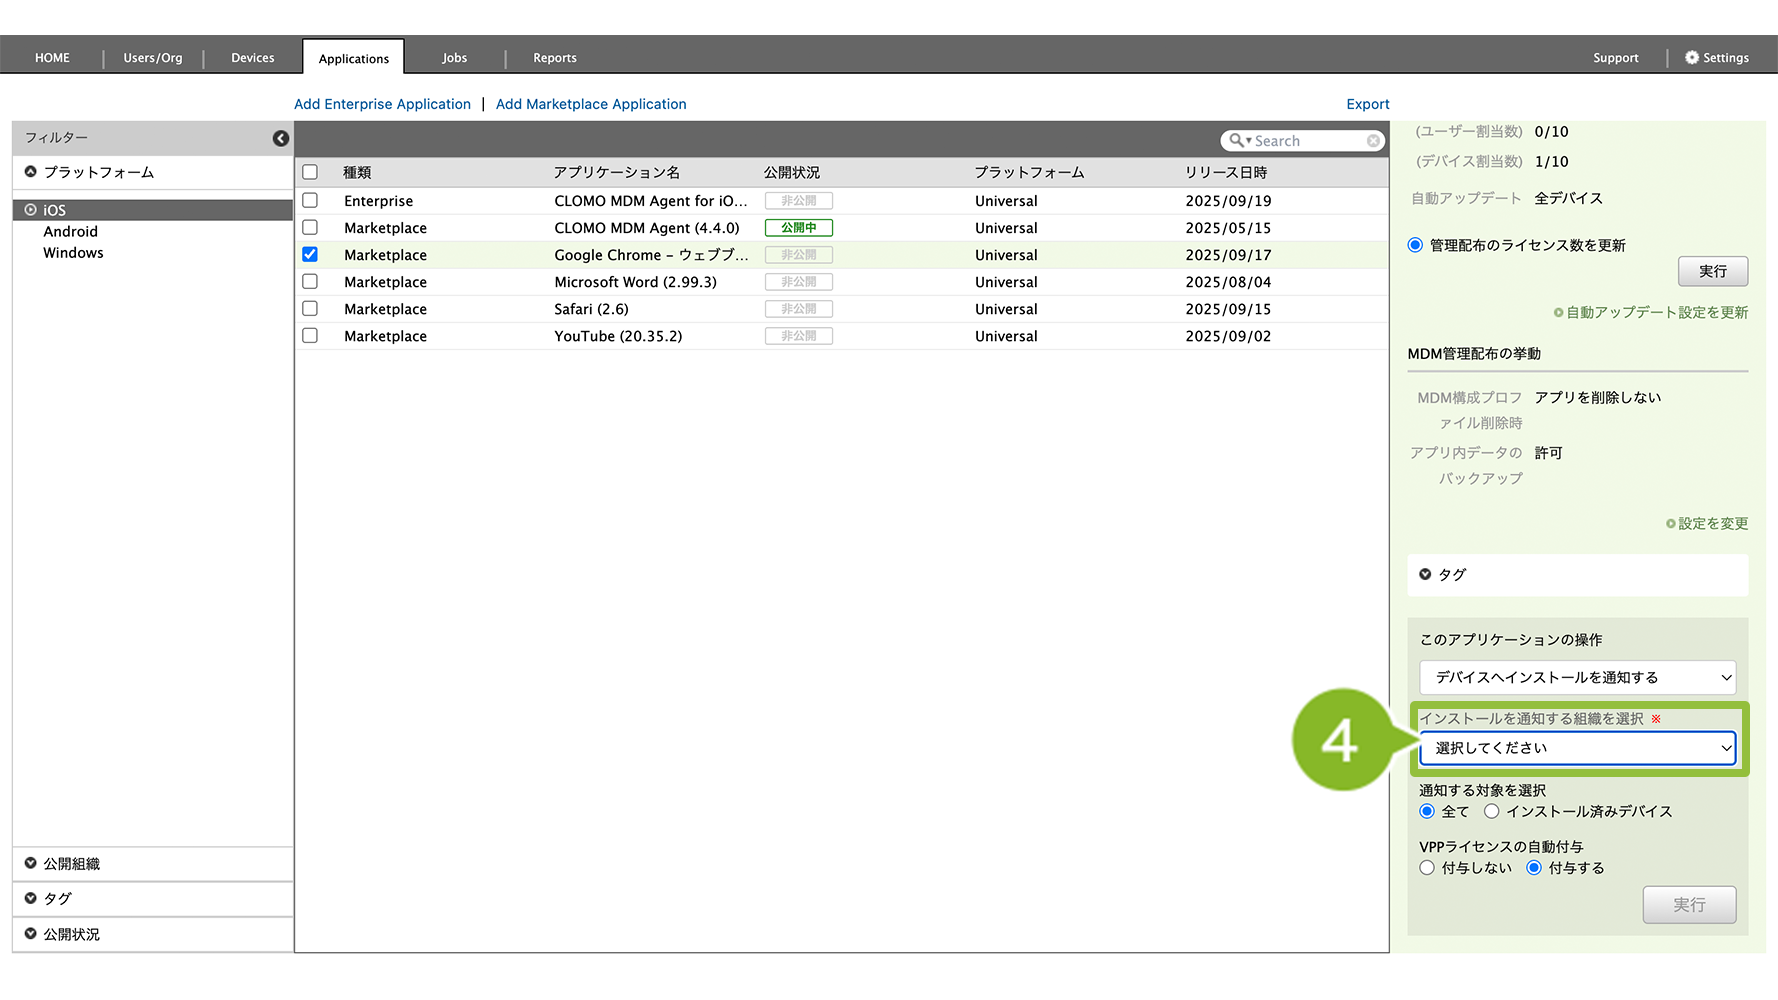The width and height of the screenshot is (1778, 1000).
Task: Uncheck the Google Chrome row checkbox
Action: pos(310,255)
